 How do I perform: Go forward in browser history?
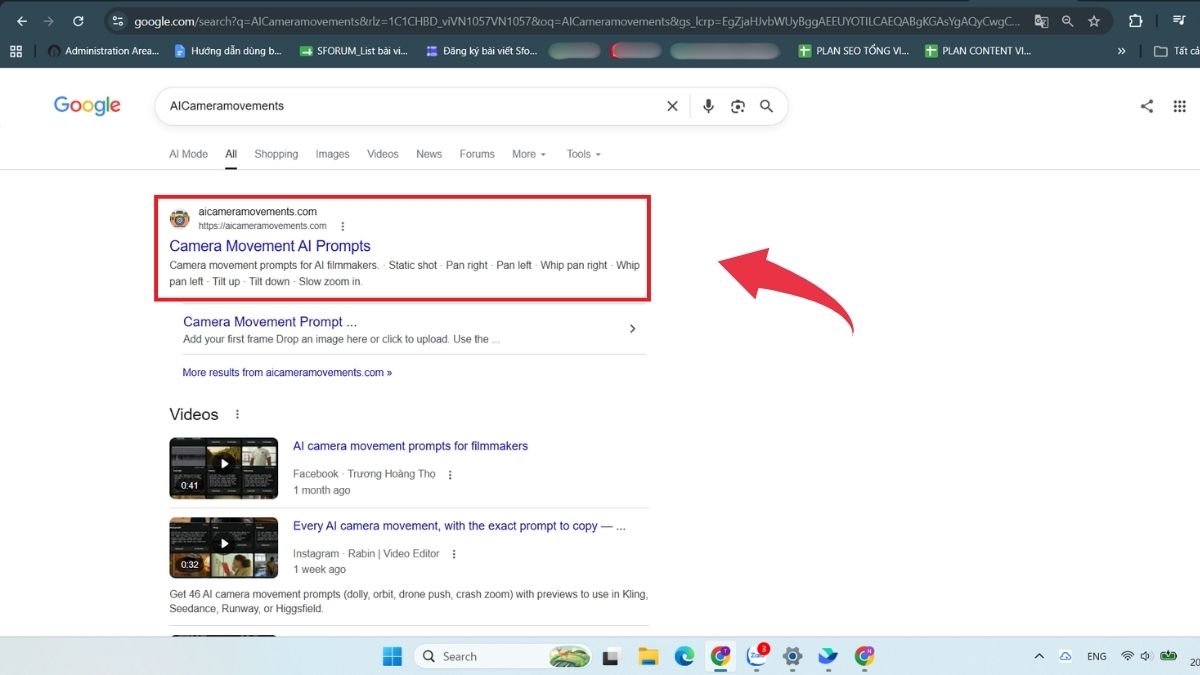49,21
